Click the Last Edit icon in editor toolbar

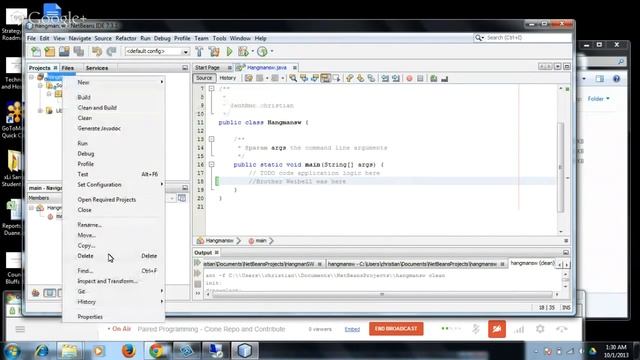(249, 78)
